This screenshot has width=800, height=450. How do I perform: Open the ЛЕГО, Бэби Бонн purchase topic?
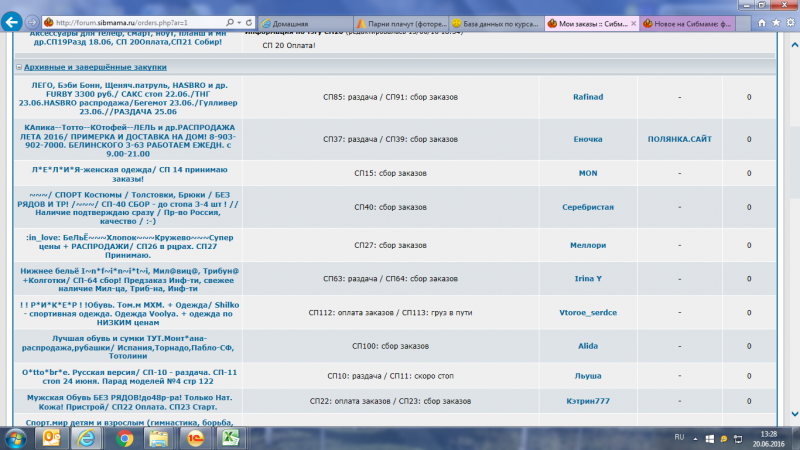coord(128,98)
